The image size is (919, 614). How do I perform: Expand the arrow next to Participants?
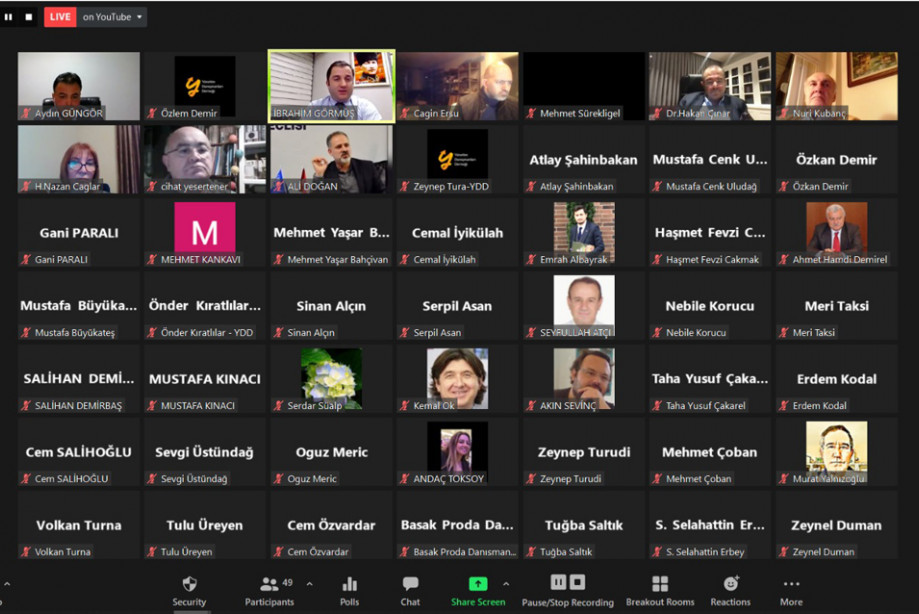(309, 584)
